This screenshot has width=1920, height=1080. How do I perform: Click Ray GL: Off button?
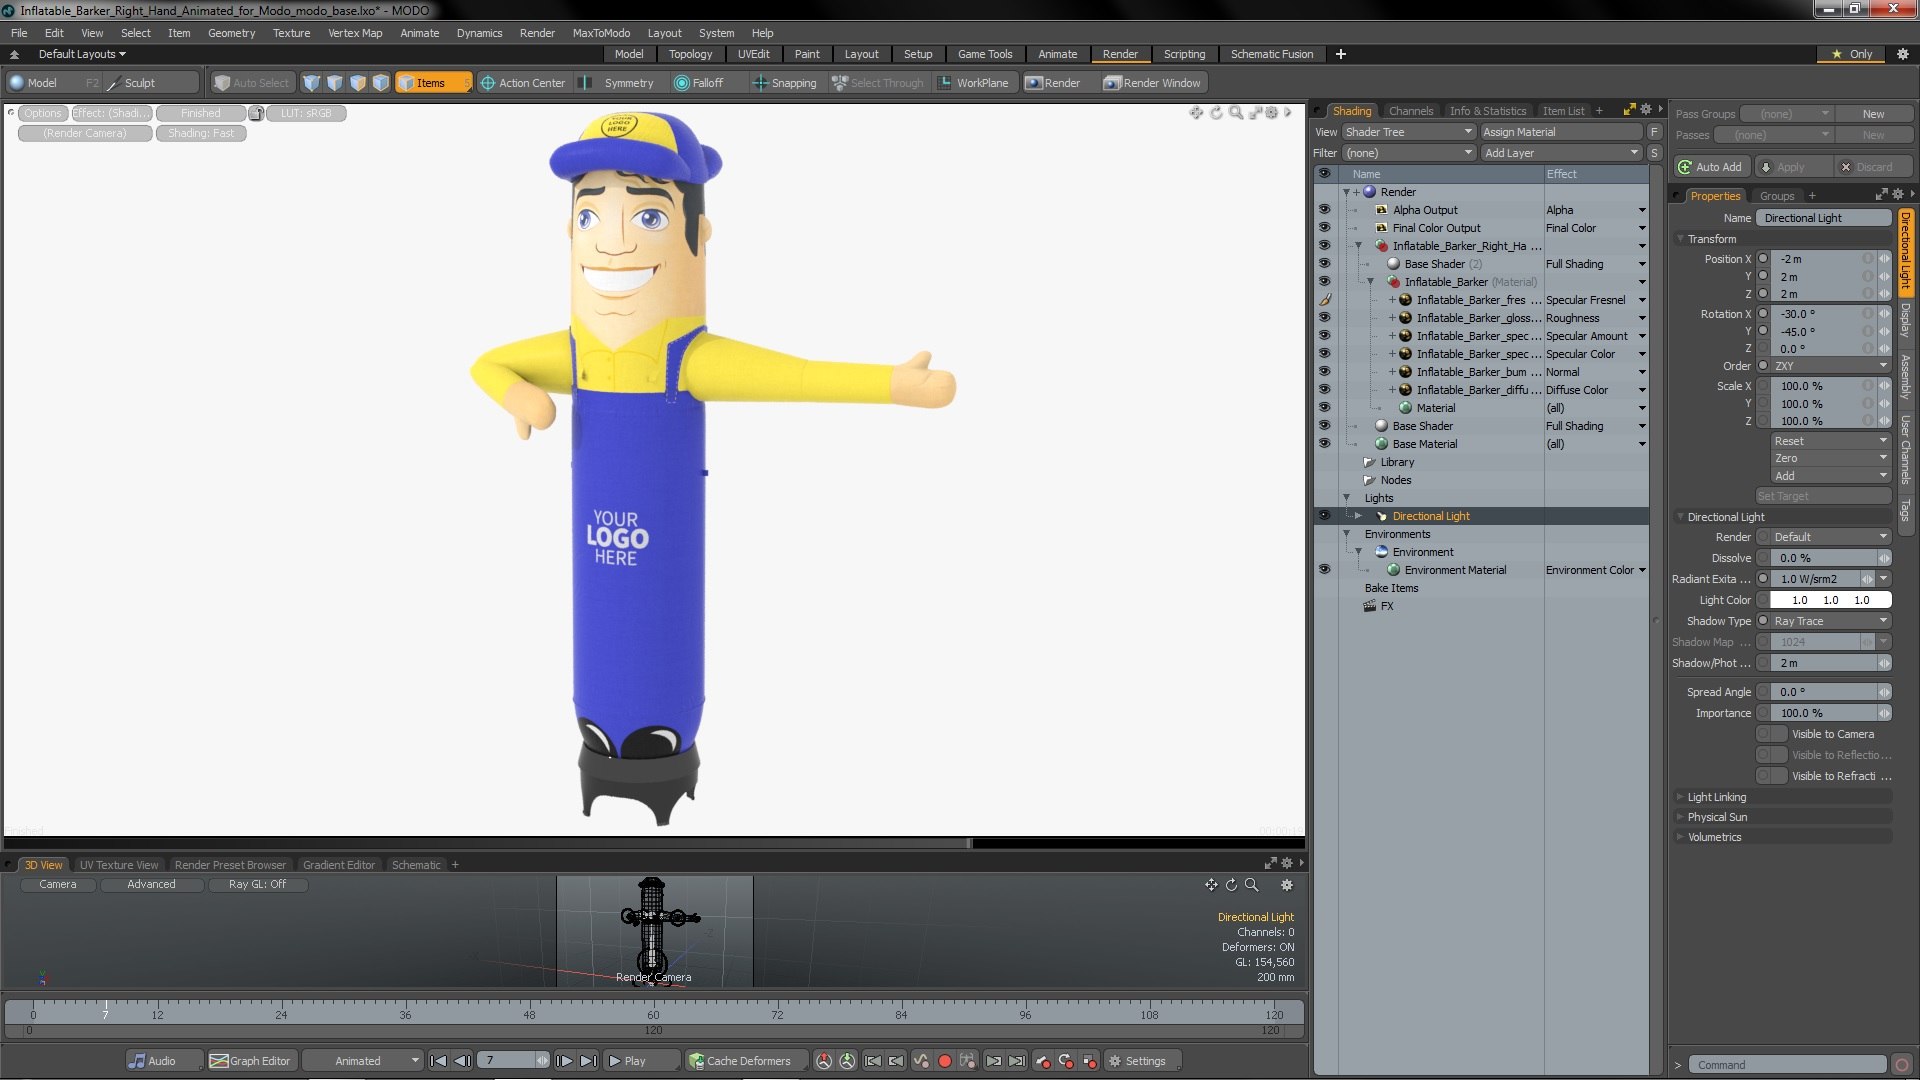257,884
